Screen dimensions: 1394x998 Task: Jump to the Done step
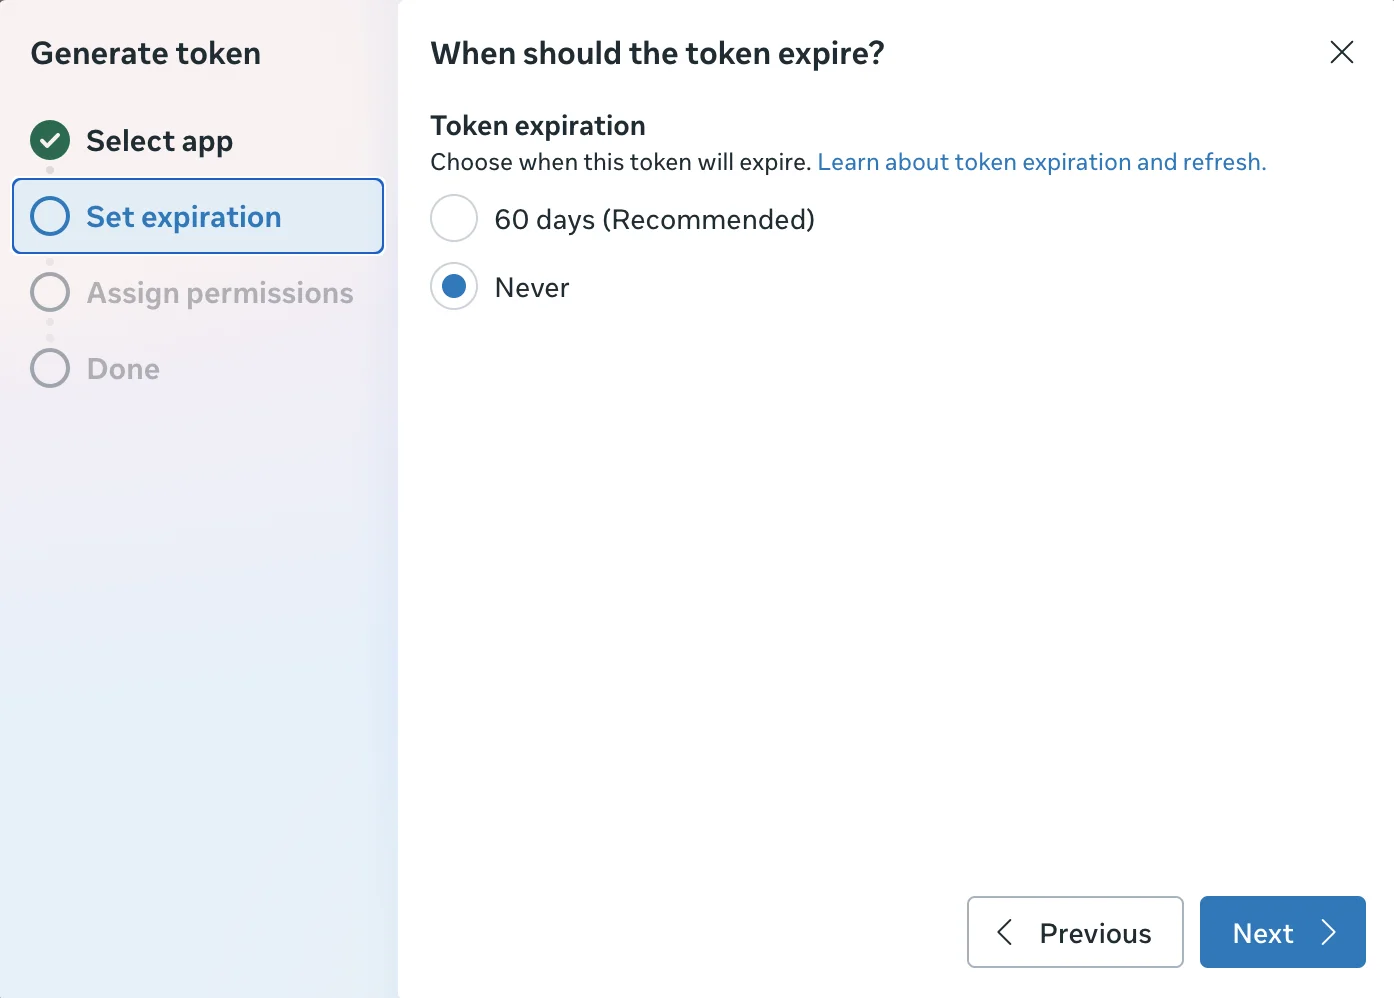(x=122, y=368)
